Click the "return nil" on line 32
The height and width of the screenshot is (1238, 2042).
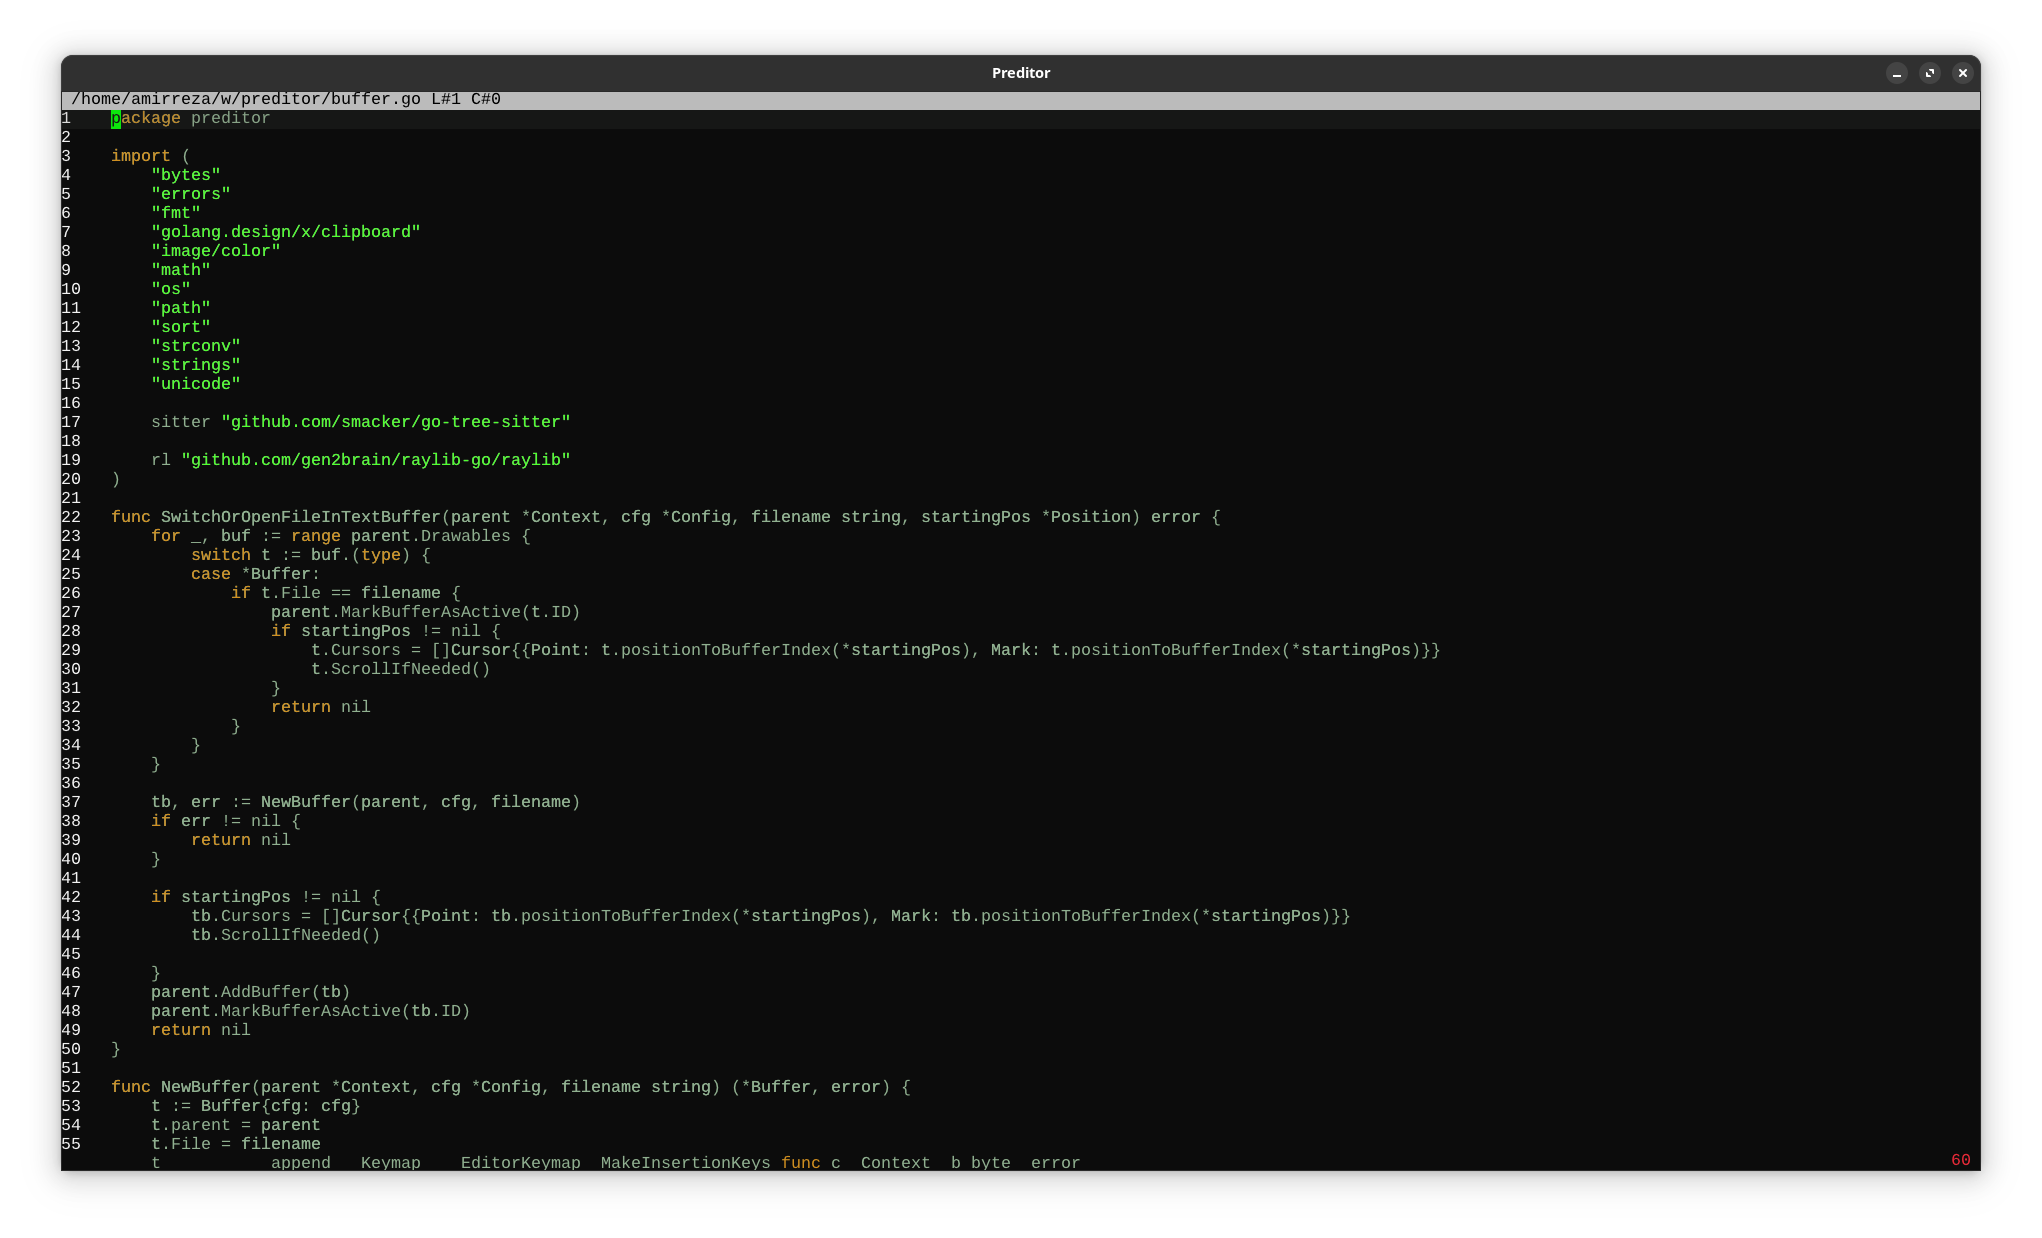tap(320, 707)
